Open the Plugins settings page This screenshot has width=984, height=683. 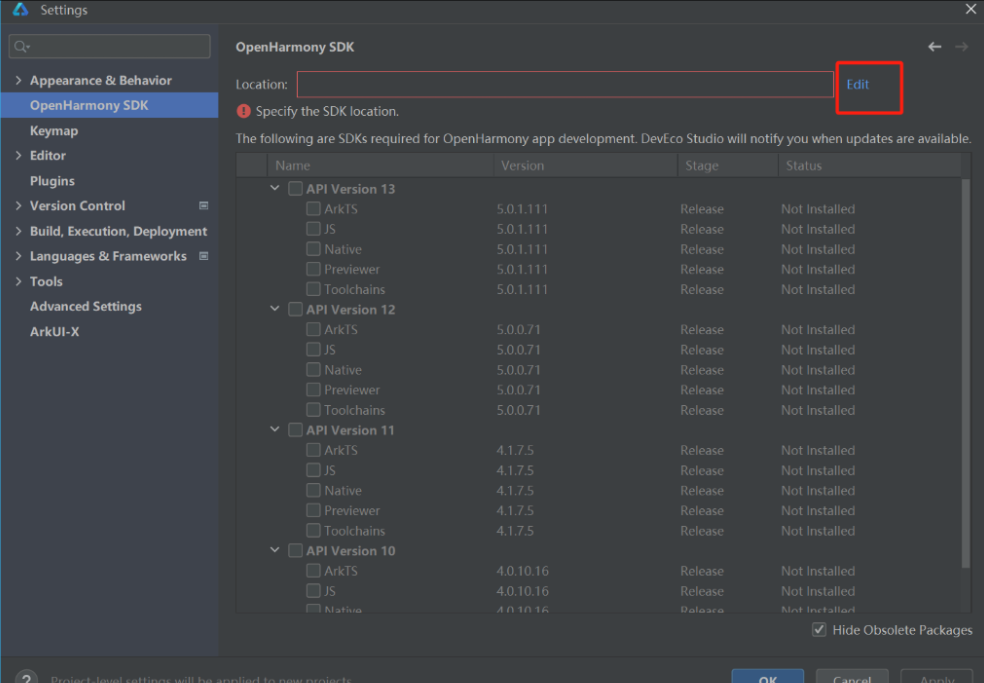52,181
